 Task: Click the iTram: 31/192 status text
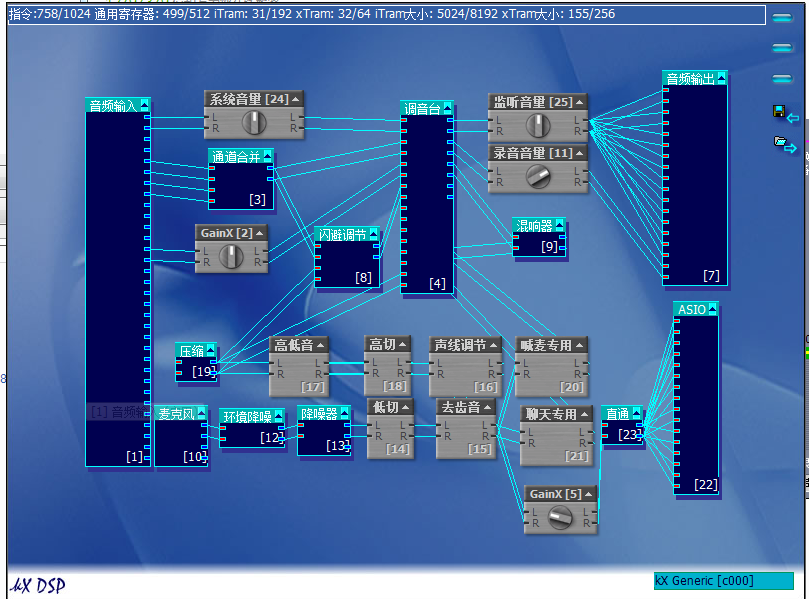(253, 14)
